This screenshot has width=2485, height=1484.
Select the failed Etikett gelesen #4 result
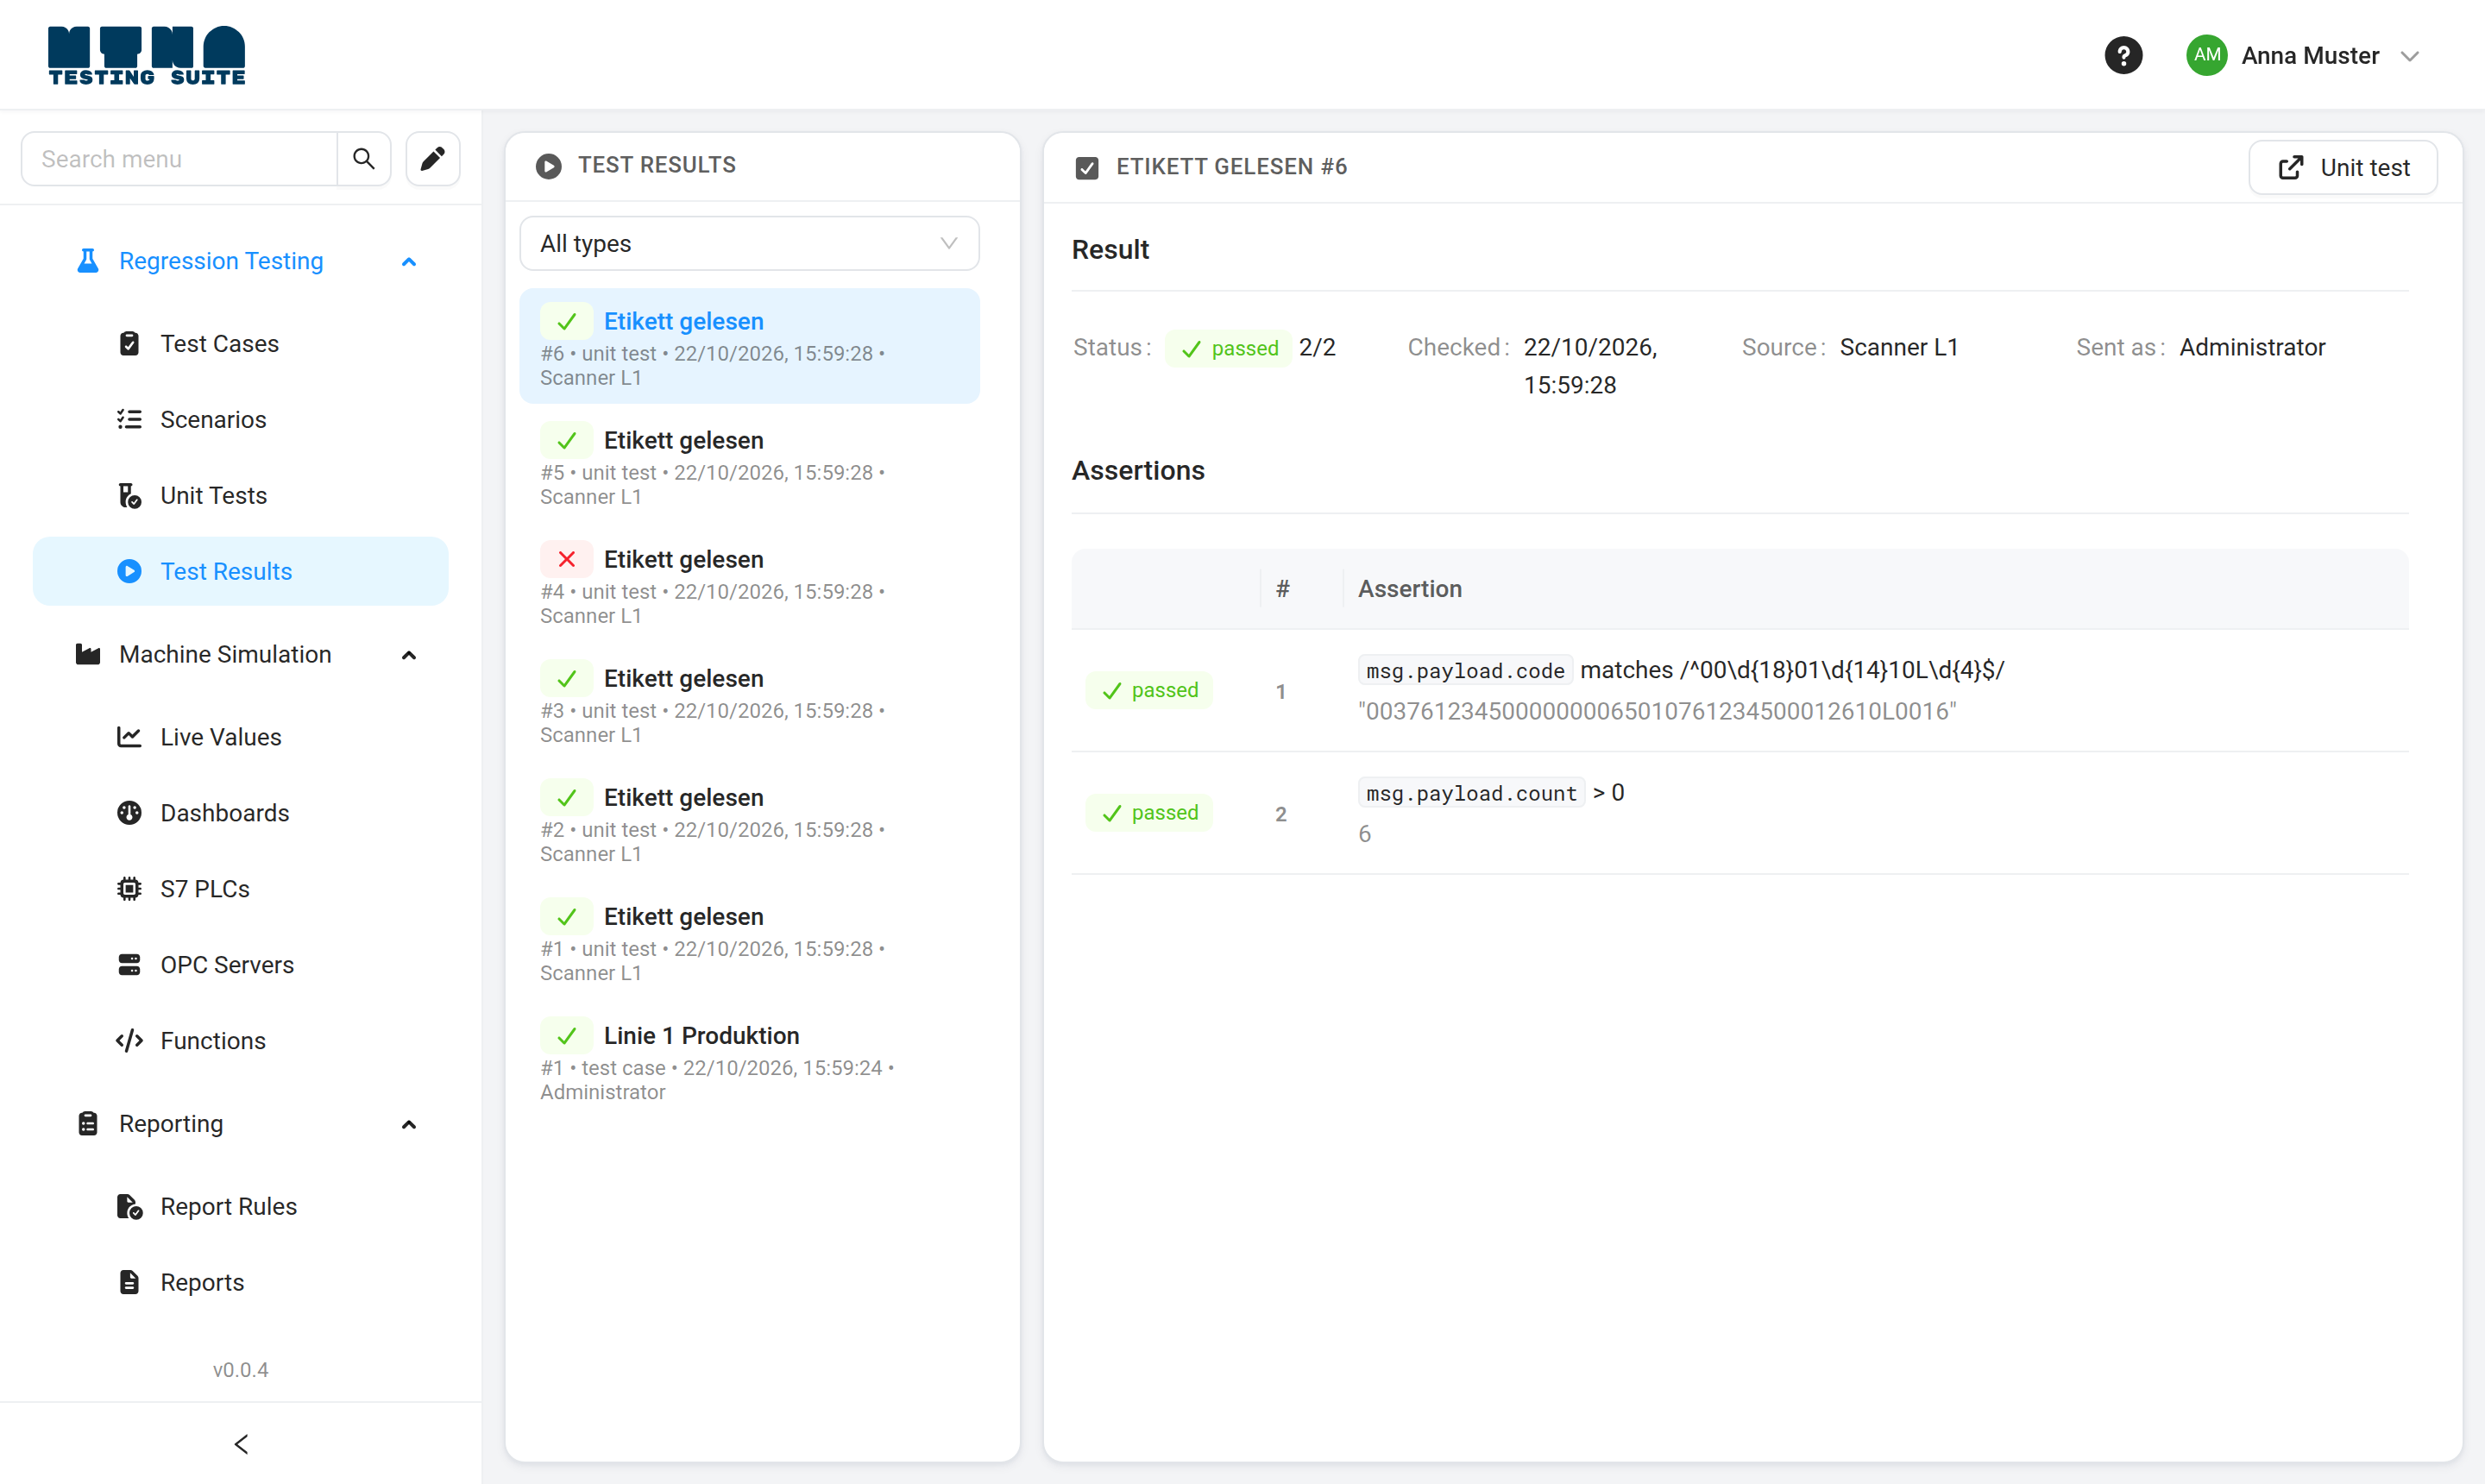tap(750, 586)
